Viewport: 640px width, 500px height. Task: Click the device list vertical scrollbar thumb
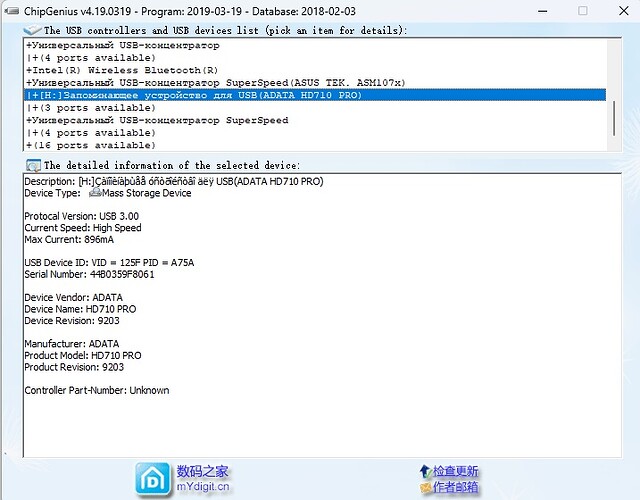coord(614,118)
